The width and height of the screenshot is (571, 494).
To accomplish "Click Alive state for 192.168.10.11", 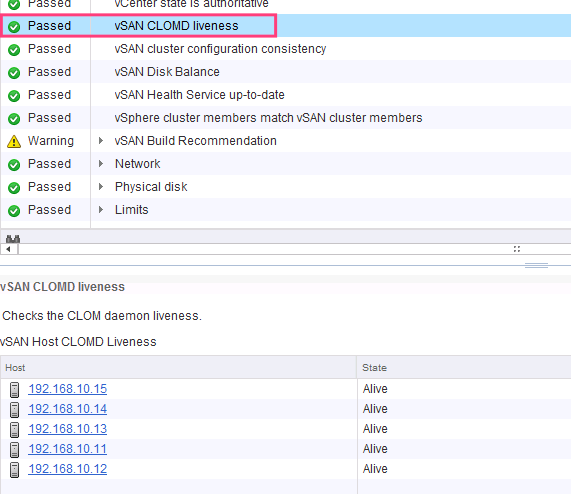I will (375, 449).
